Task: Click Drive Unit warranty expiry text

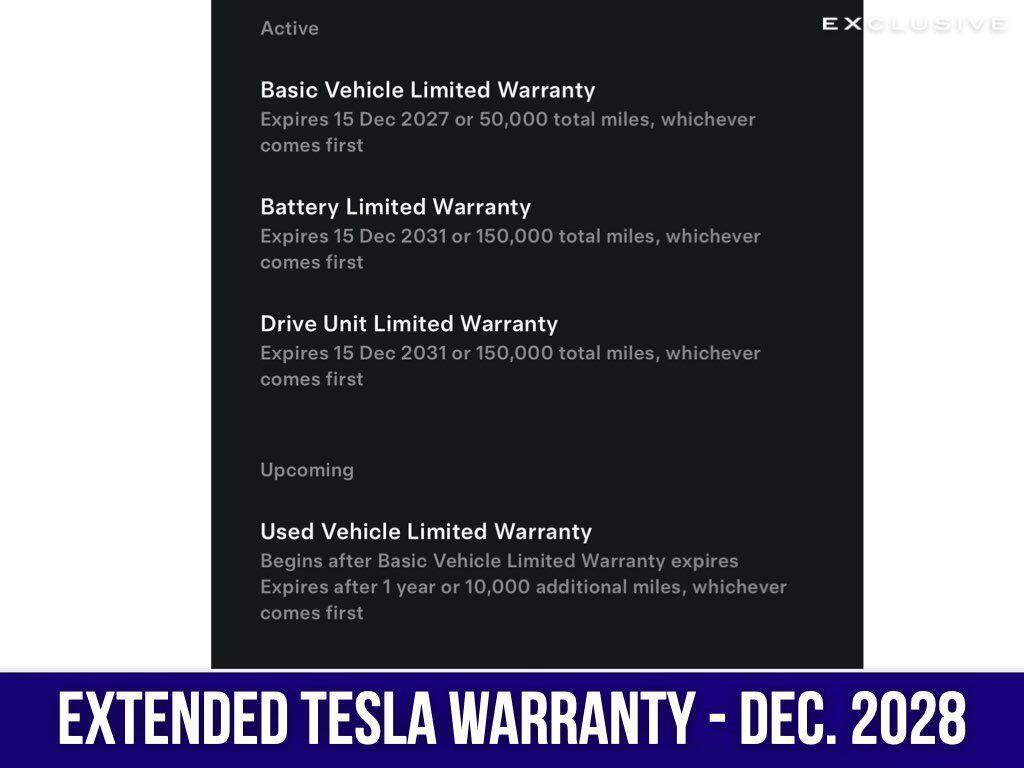Action: pyautogui.click(x=511, y=366)
